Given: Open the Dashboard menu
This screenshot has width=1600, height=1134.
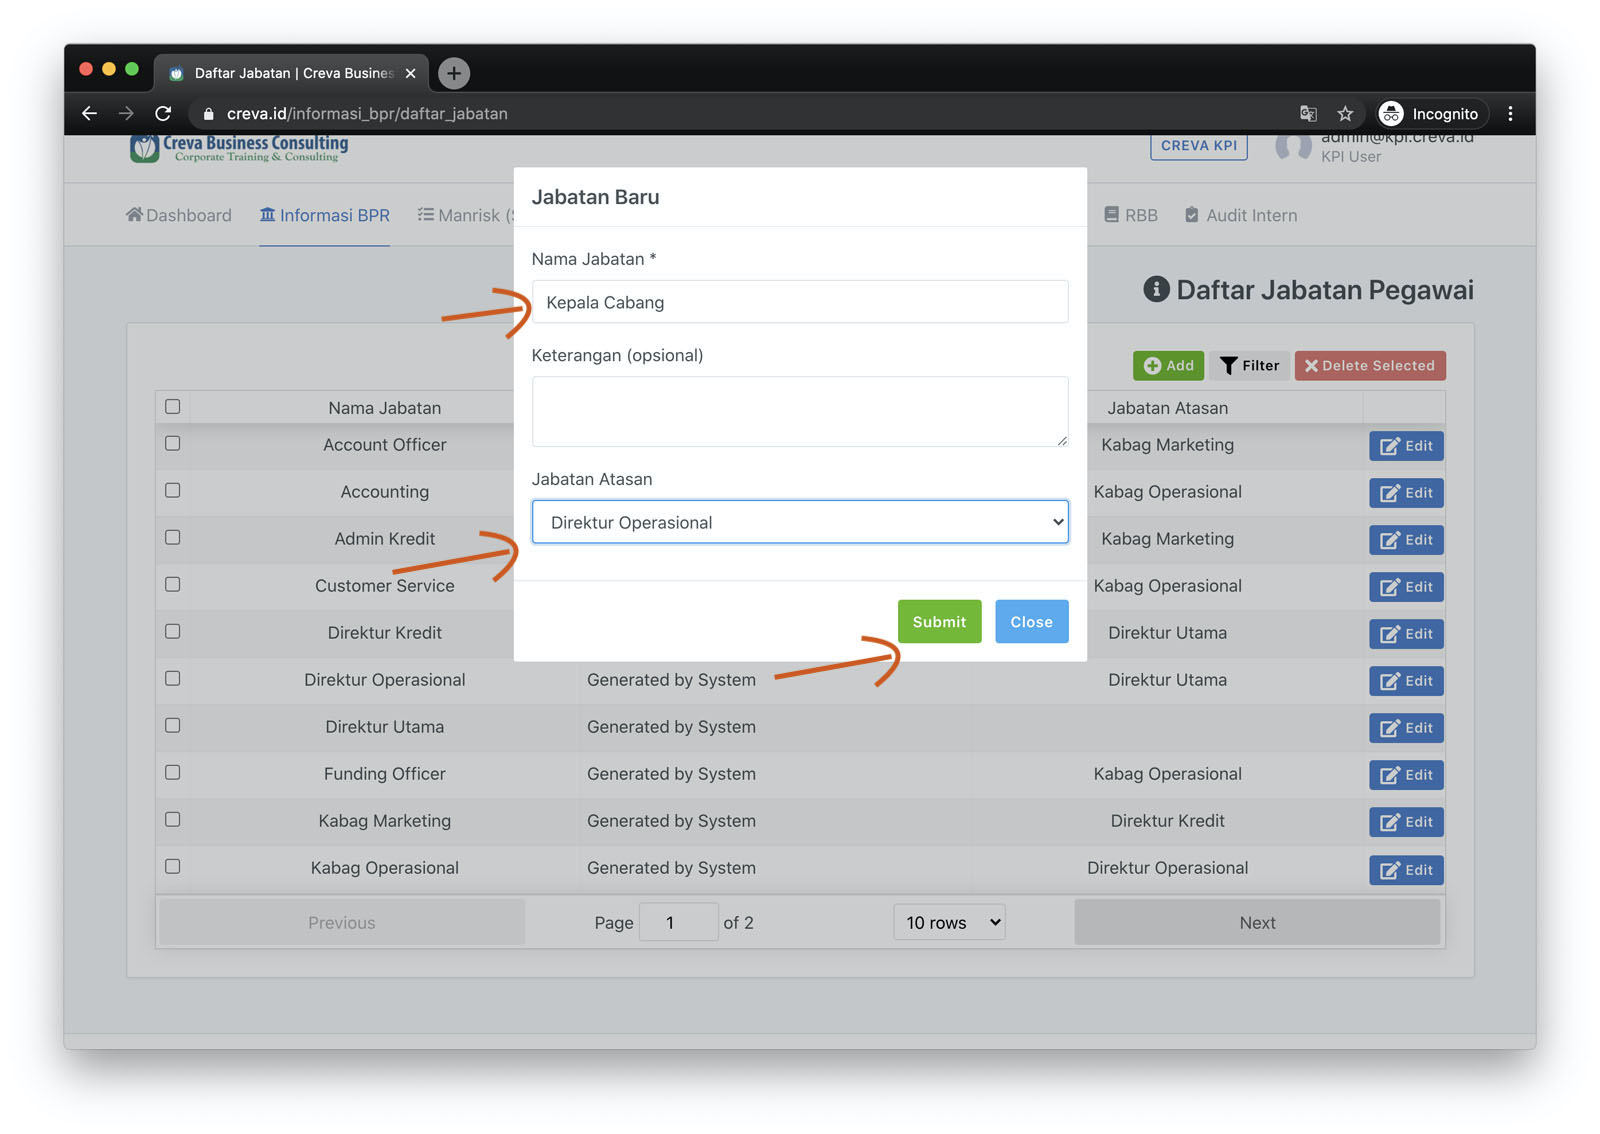Looking at the screenshot, I should pyautogui.click(x=178, y=215).
